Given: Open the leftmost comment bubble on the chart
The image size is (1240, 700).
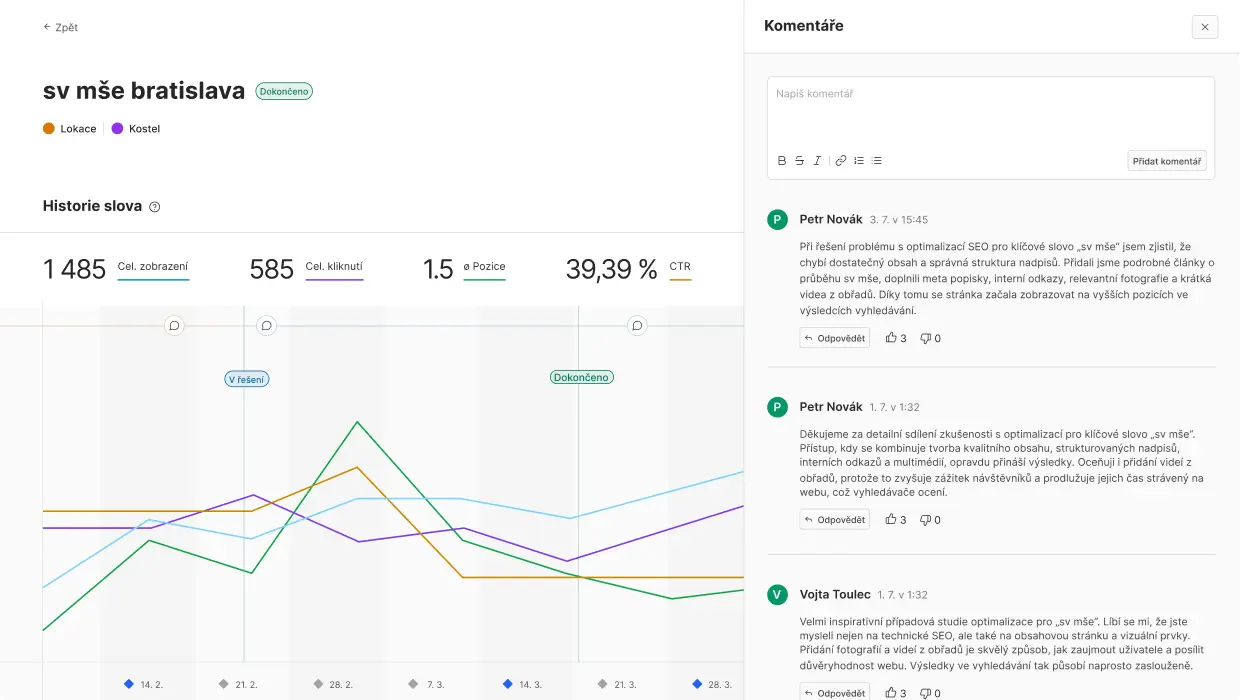Looking at the screenshot, I should click(174, 325).
